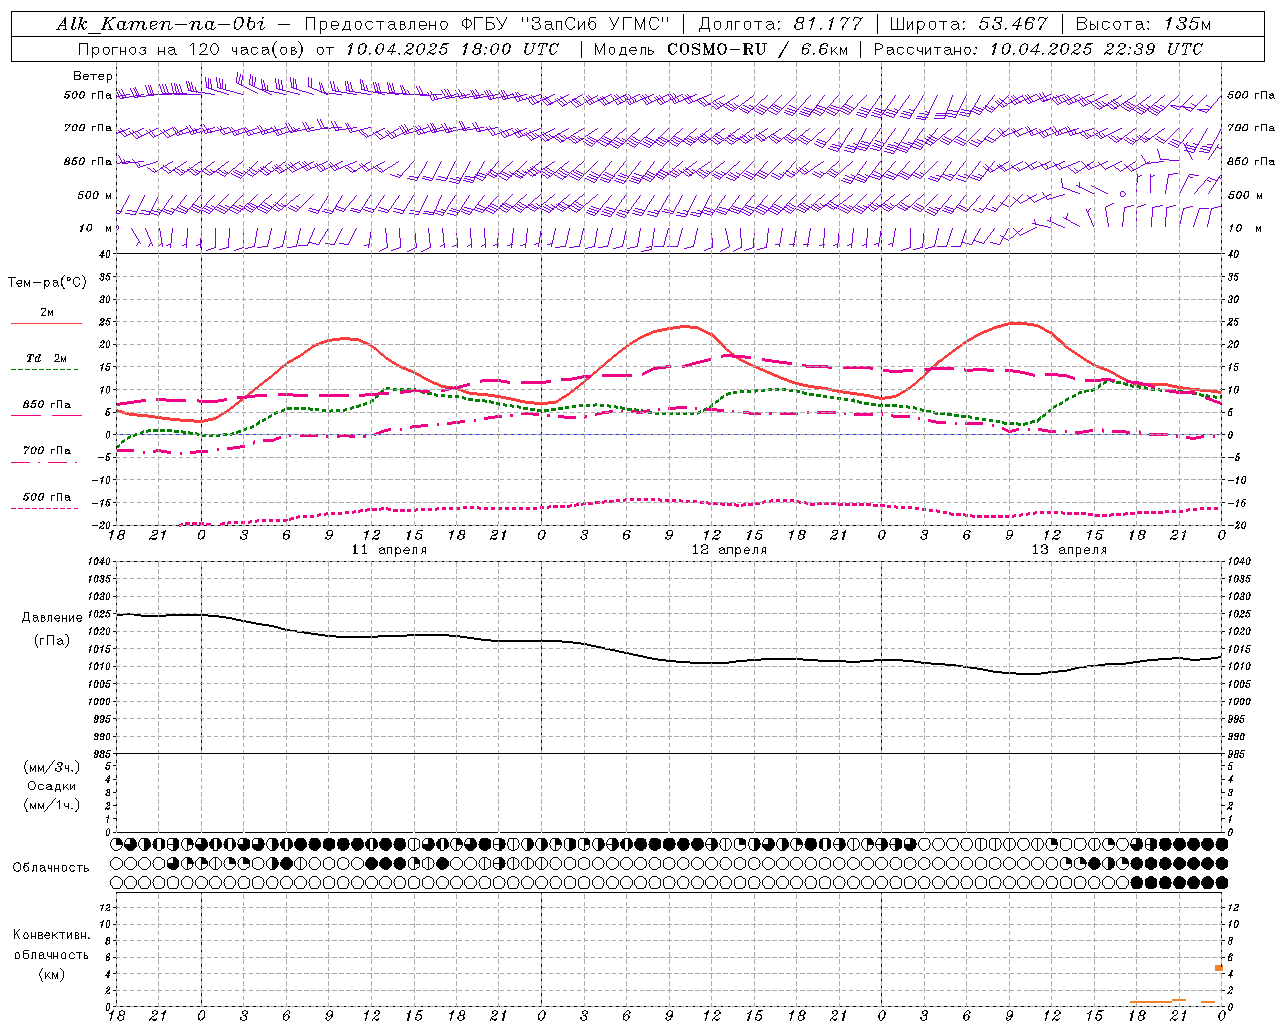Click the right-side 850 гПа wind label
This screenshot has height=1024, width=1280.
point(1251,161)
